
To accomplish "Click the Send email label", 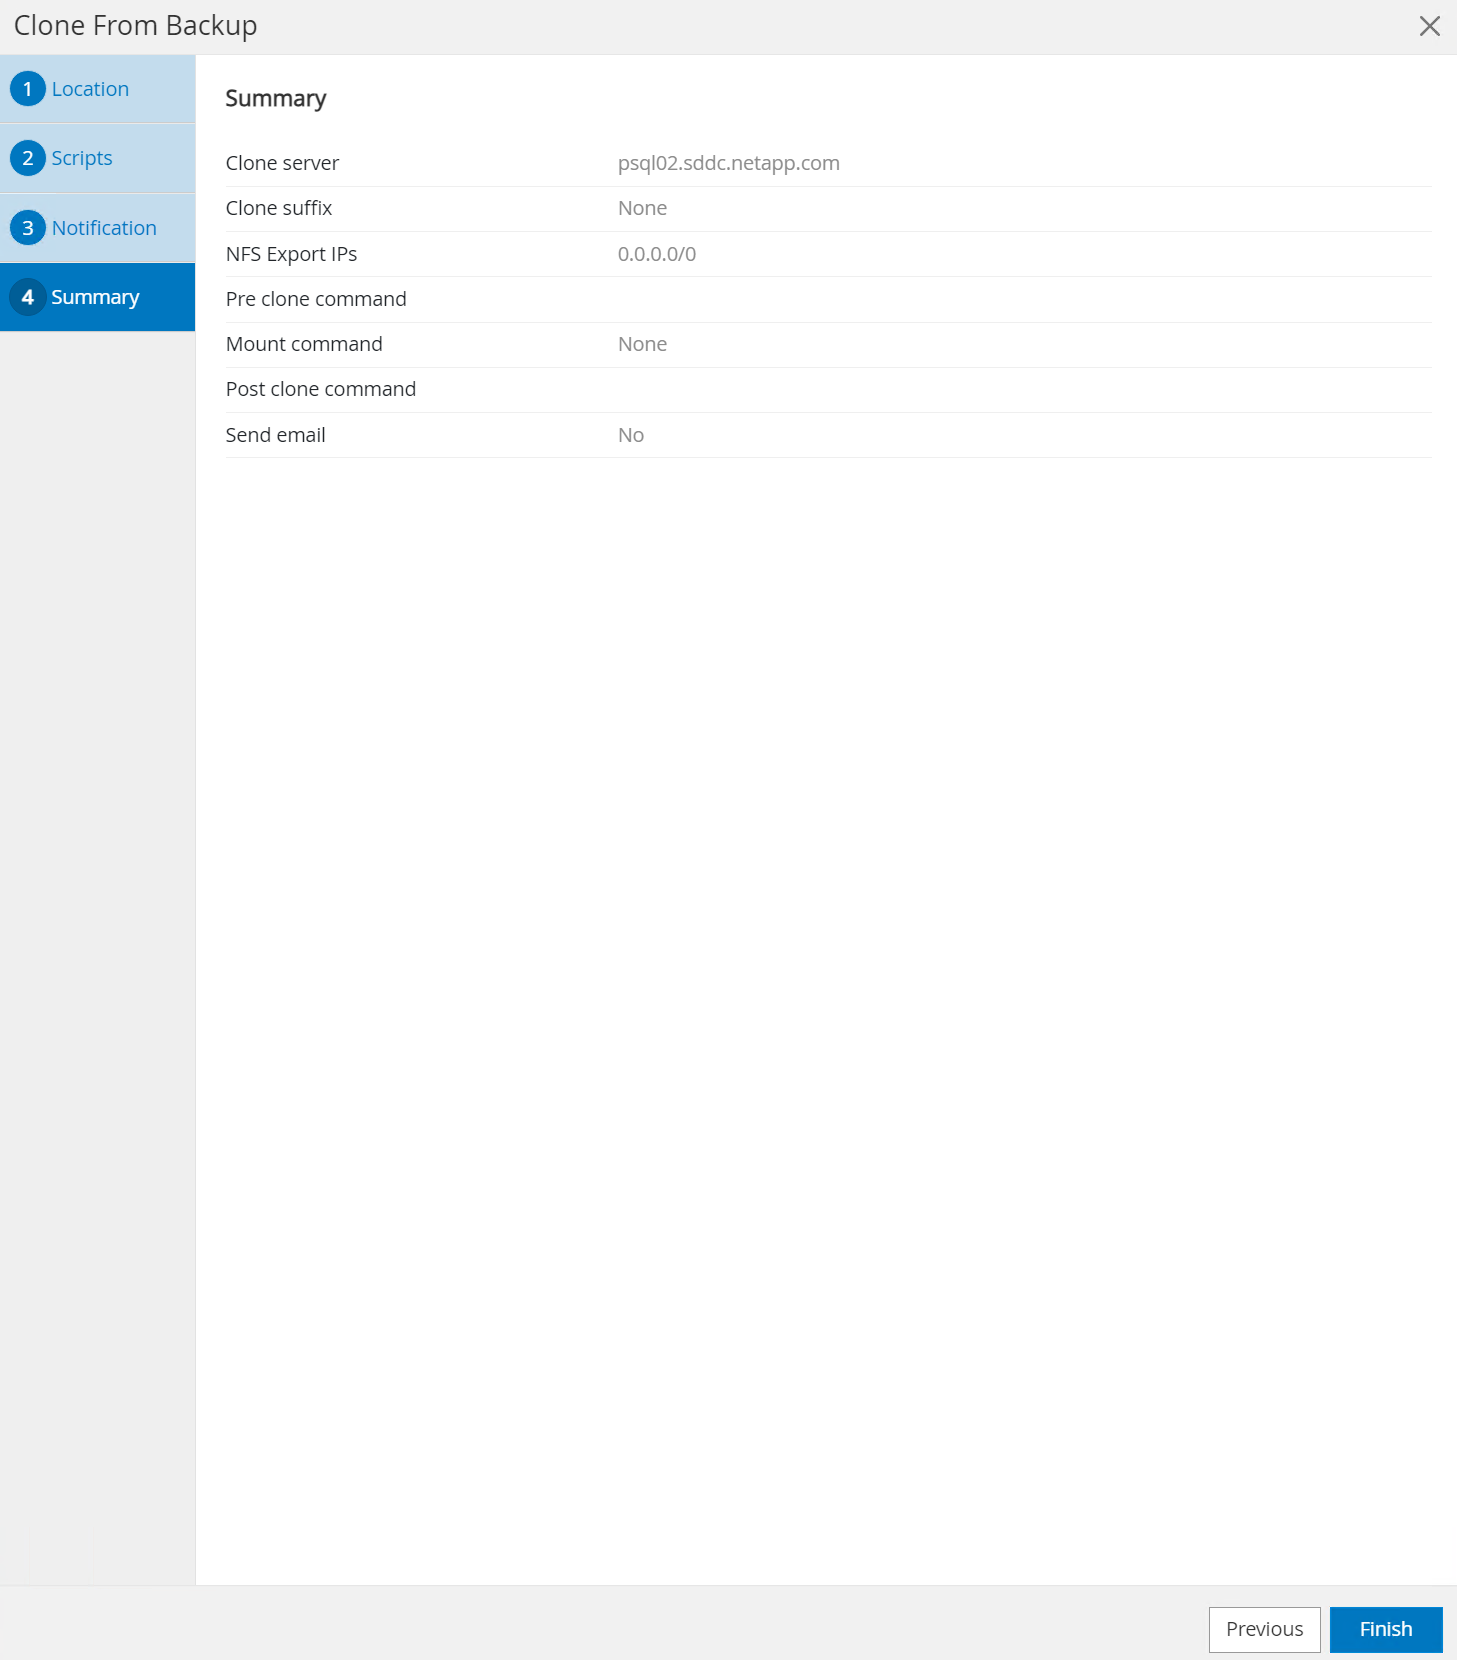I will (x=276, y=435).
